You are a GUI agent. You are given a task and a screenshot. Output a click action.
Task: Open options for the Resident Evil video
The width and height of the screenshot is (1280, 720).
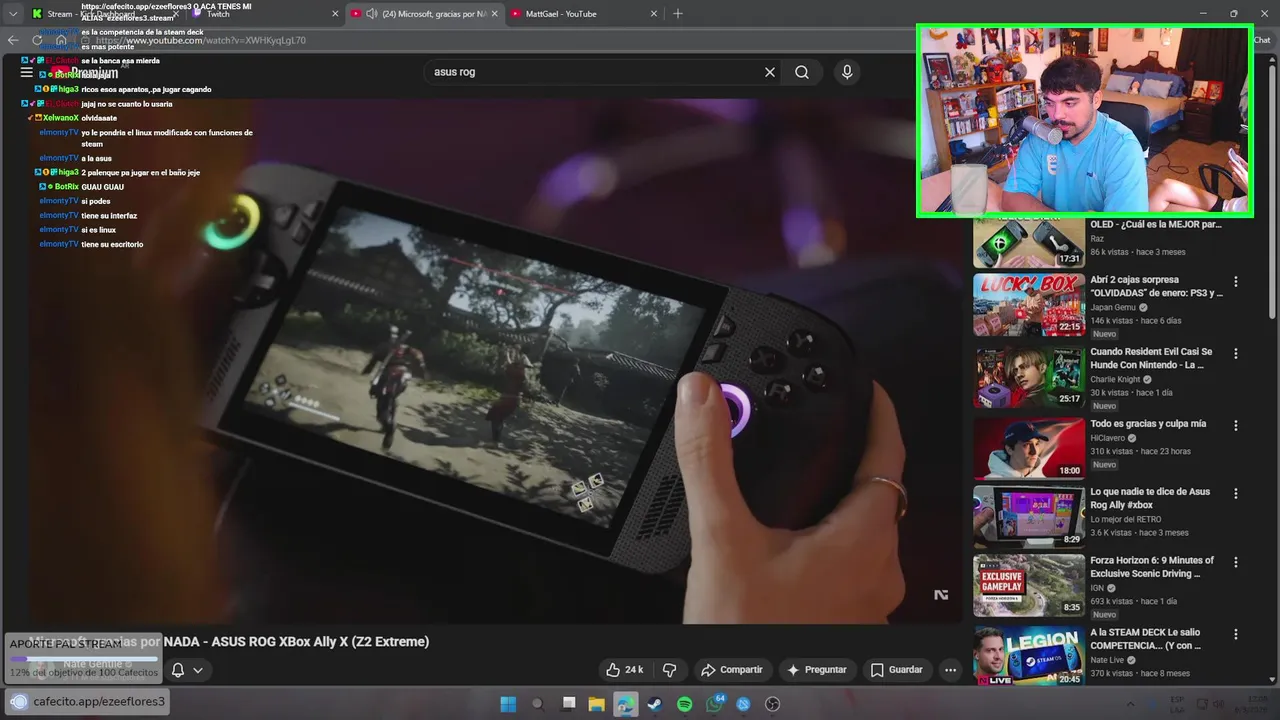pyautogui.click(x=1236, y=354)
